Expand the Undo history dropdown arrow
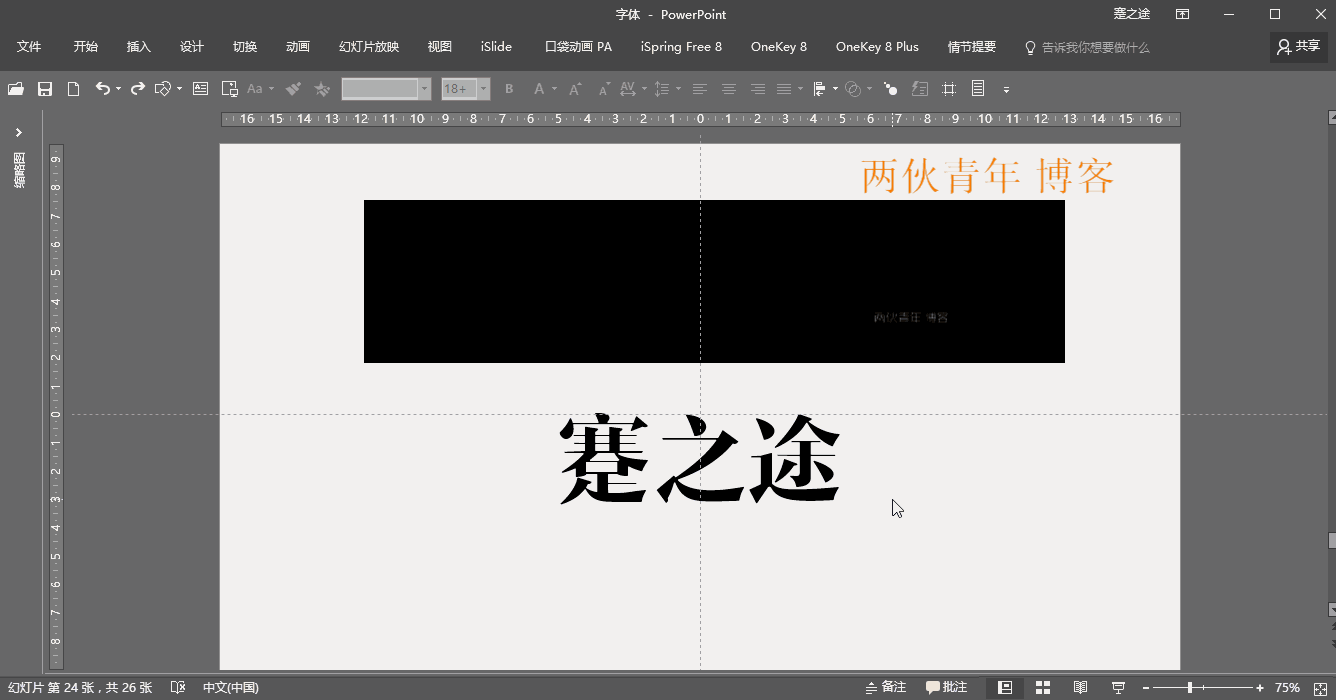1336x700 pixels. click(117, 88)
